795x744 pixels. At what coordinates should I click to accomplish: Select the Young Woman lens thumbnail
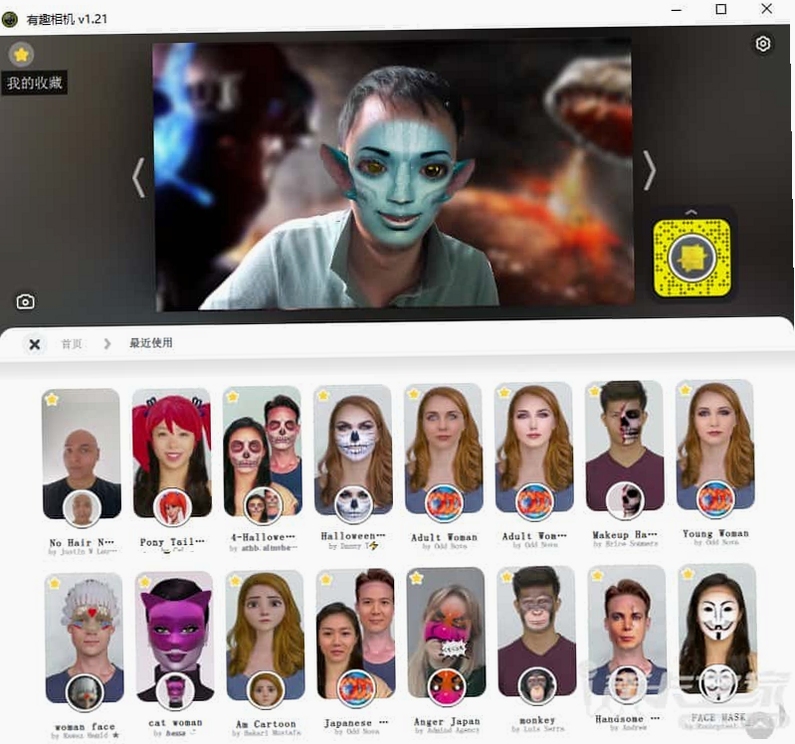[715, 444]
